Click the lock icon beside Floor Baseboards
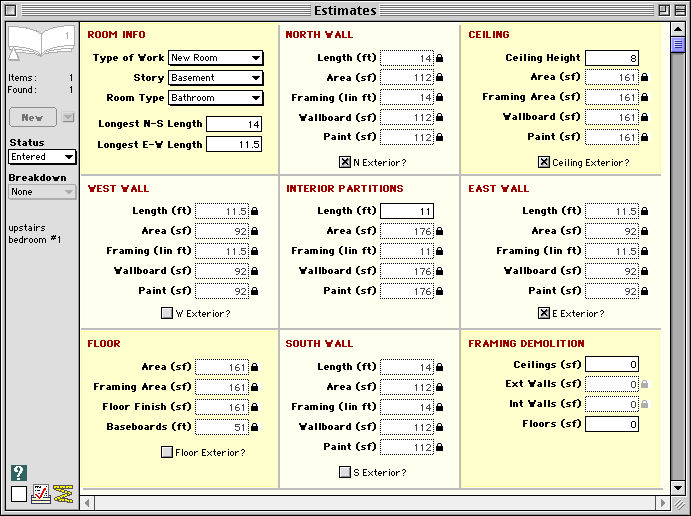Screen dimensions: 691x516 tap(254, 427)
